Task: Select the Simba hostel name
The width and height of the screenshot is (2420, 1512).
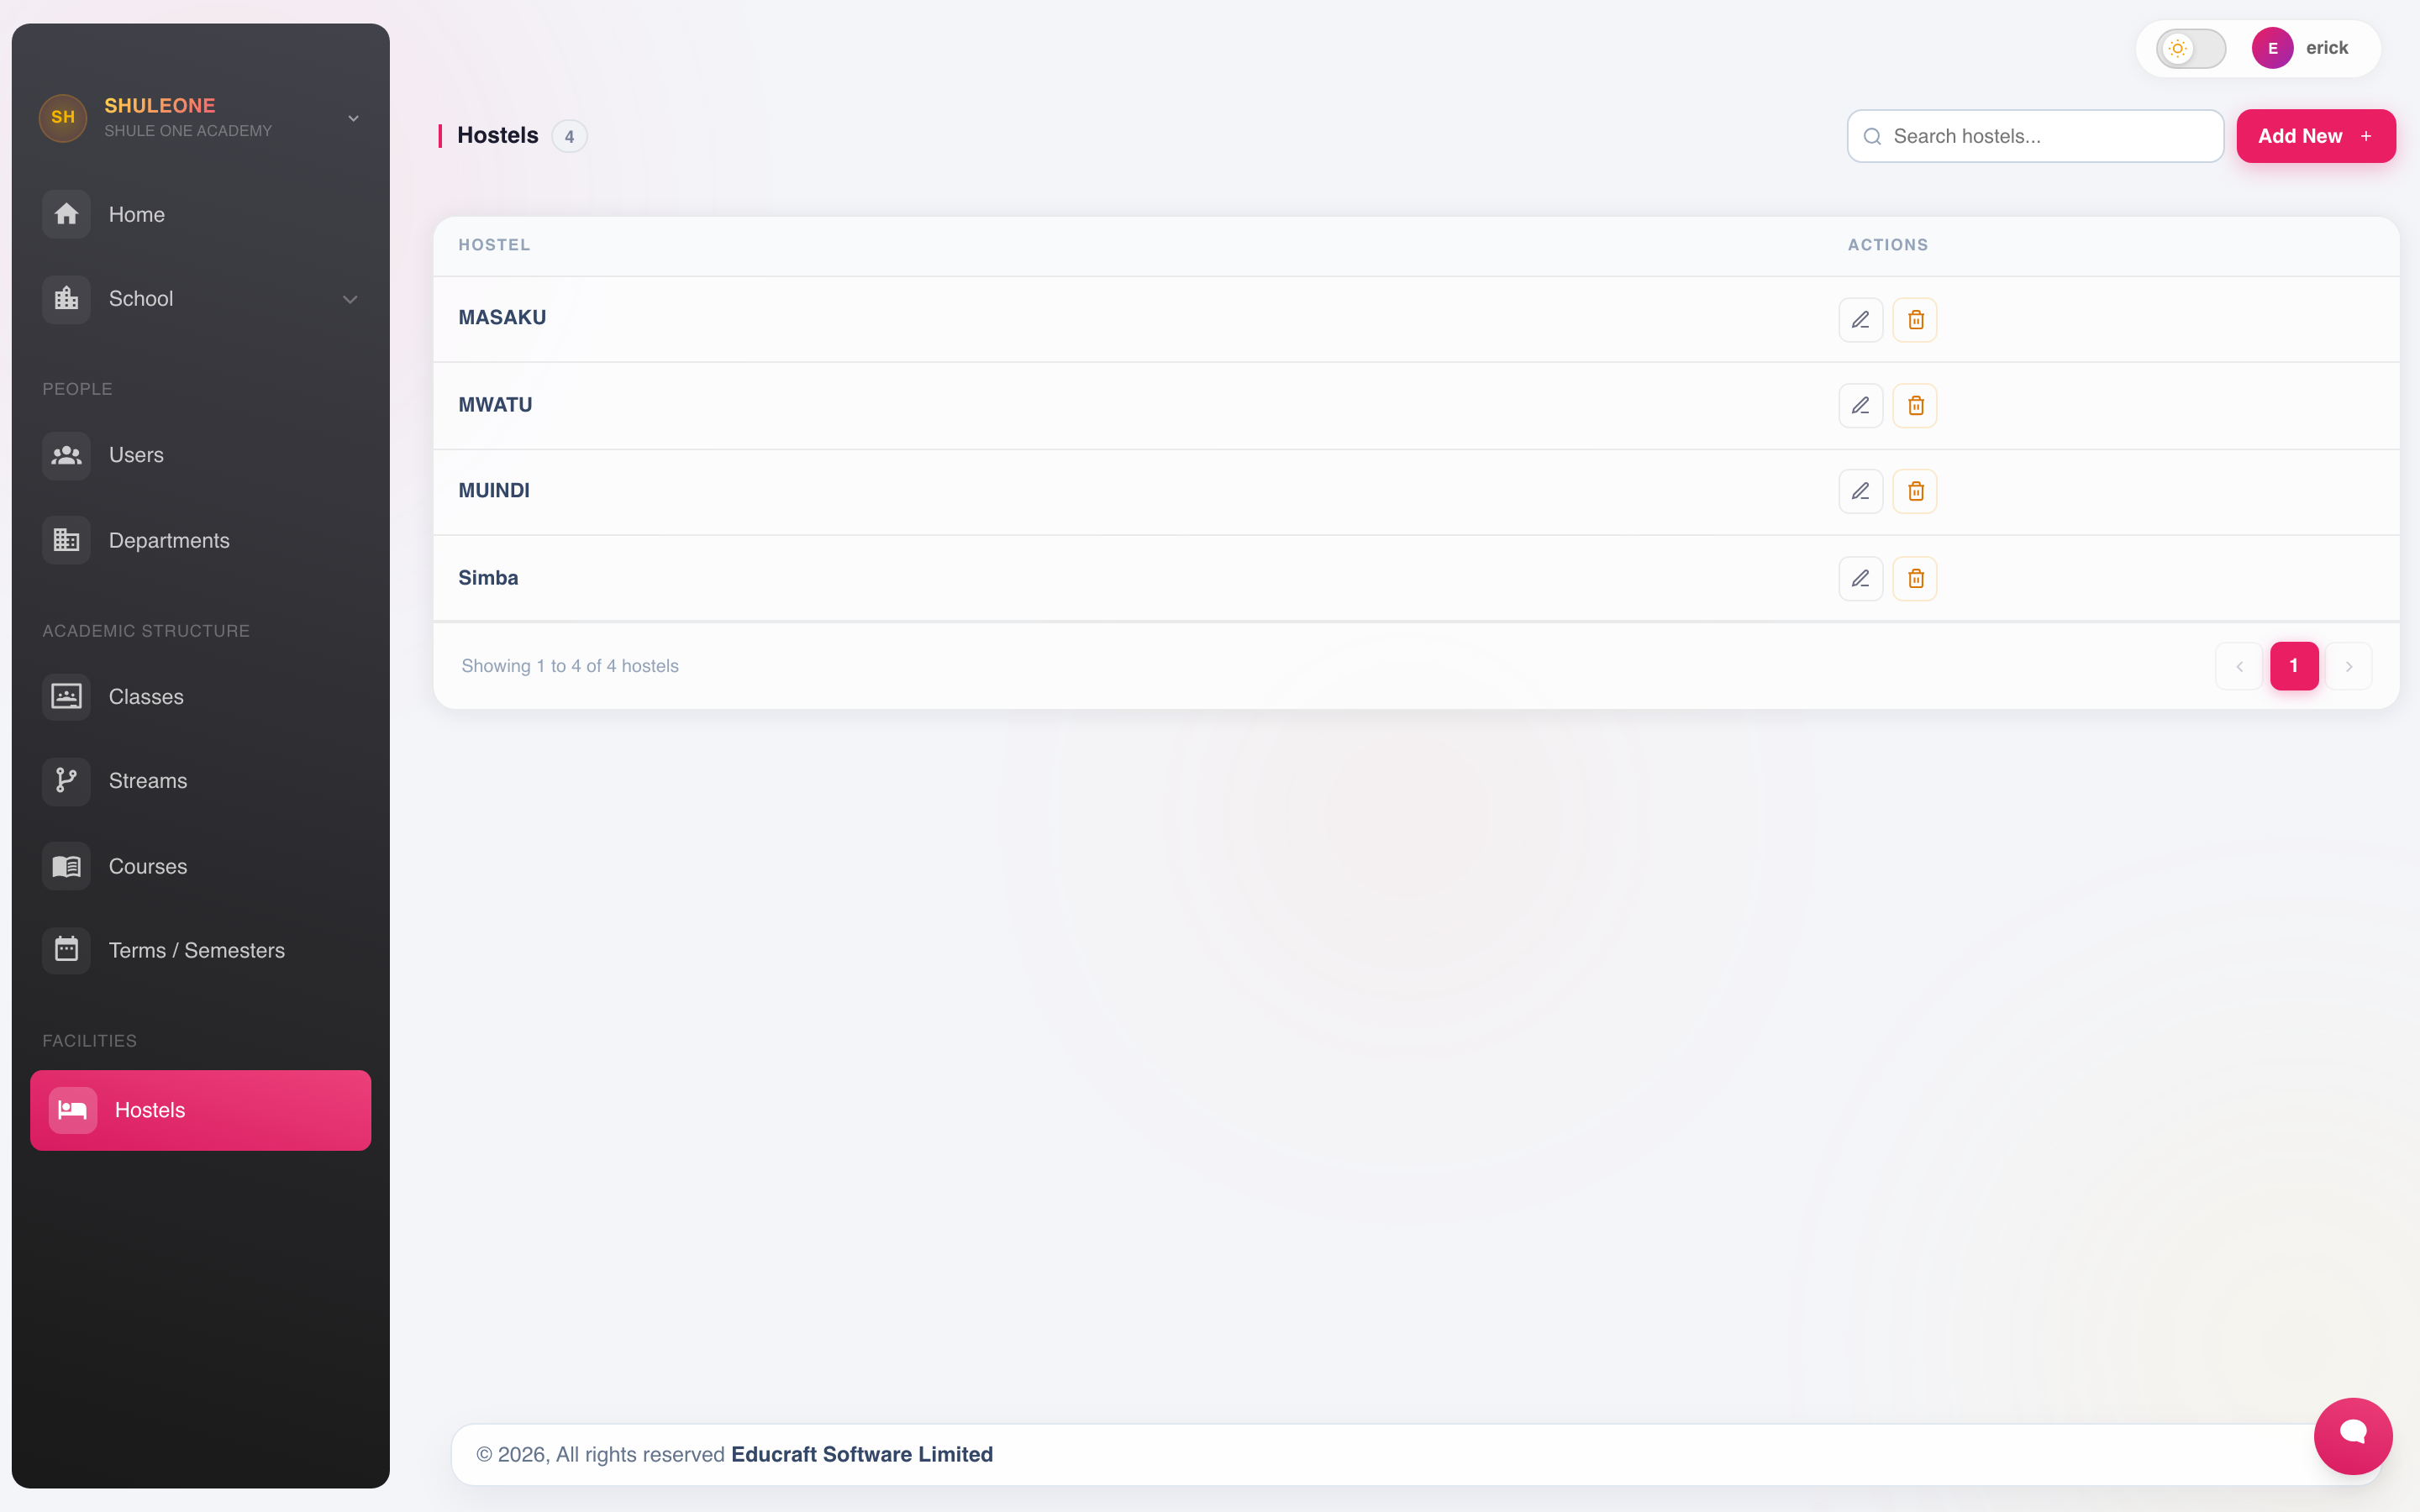Action: [x=488, y=578]
